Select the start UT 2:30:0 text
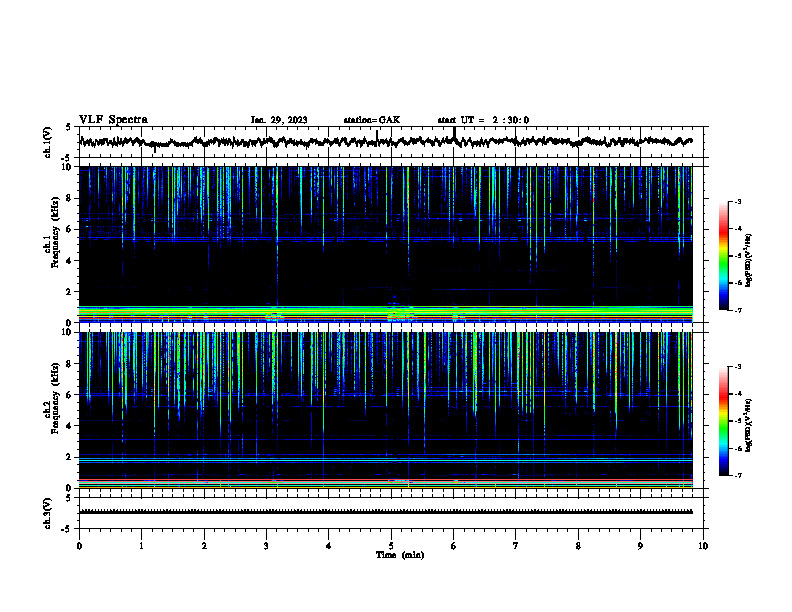 click(x=483, y=120)
